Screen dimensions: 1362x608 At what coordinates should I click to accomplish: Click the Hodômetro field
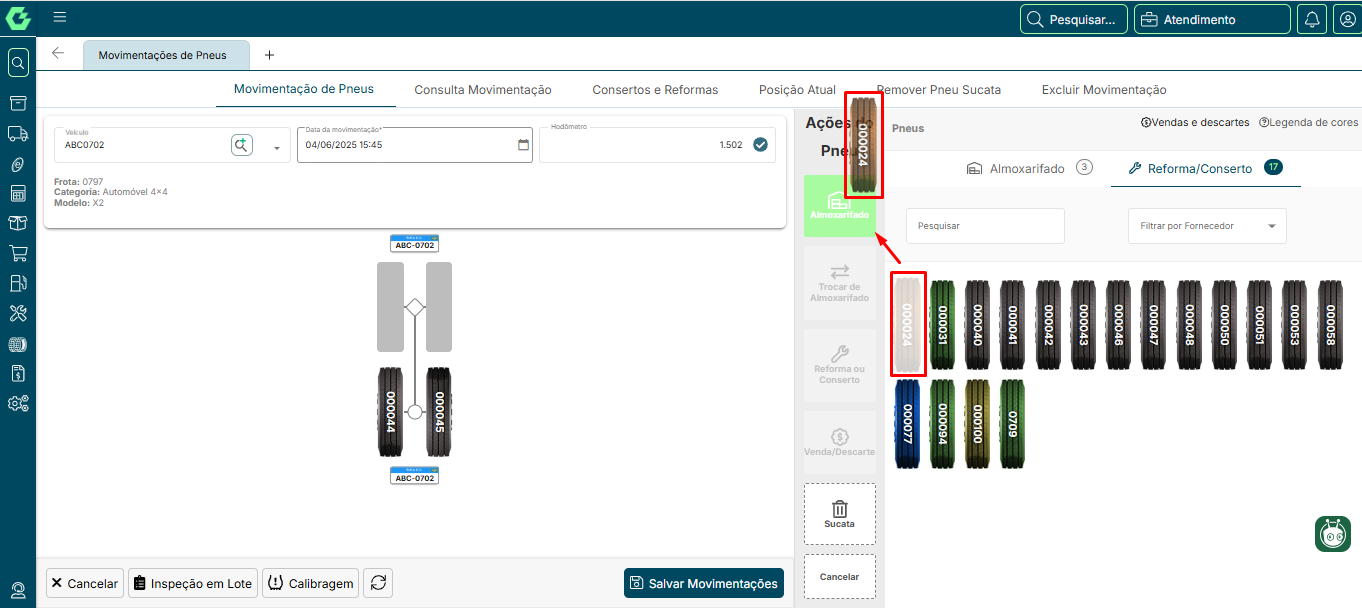click(657, 145)
